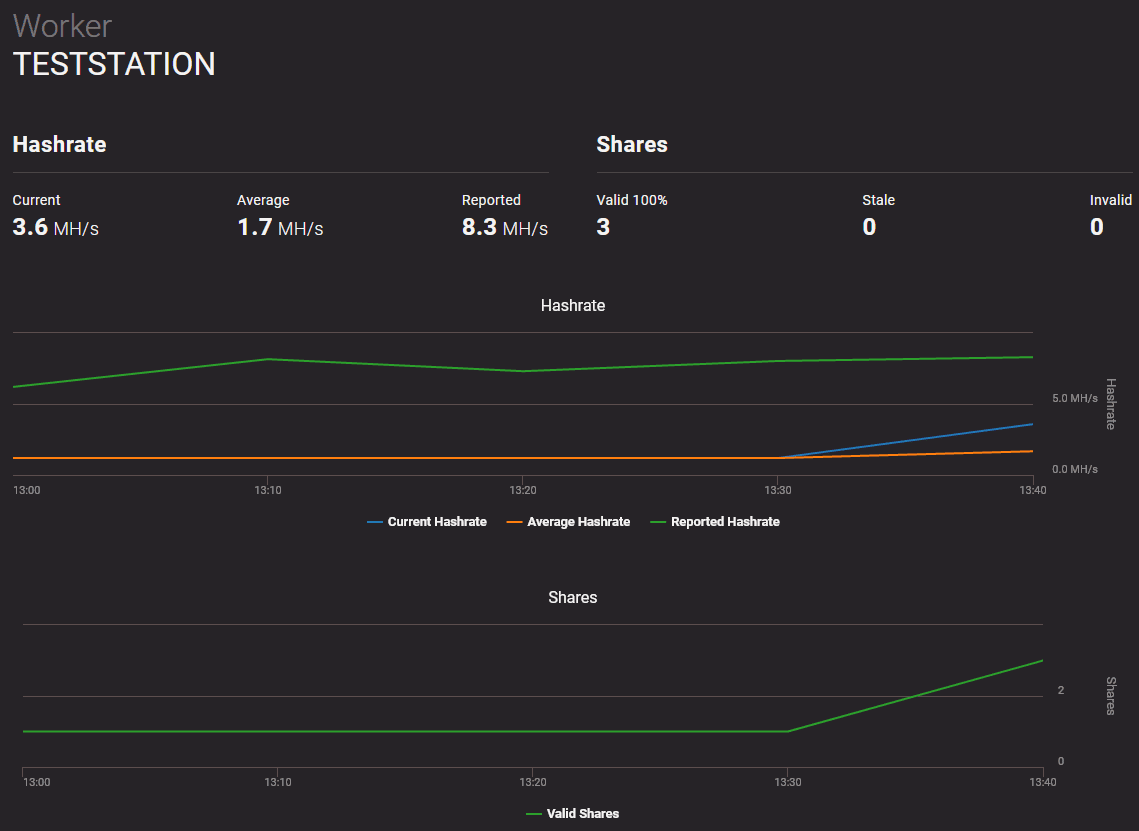Select the Average 1.7 MH/s value

pos(280,227)
